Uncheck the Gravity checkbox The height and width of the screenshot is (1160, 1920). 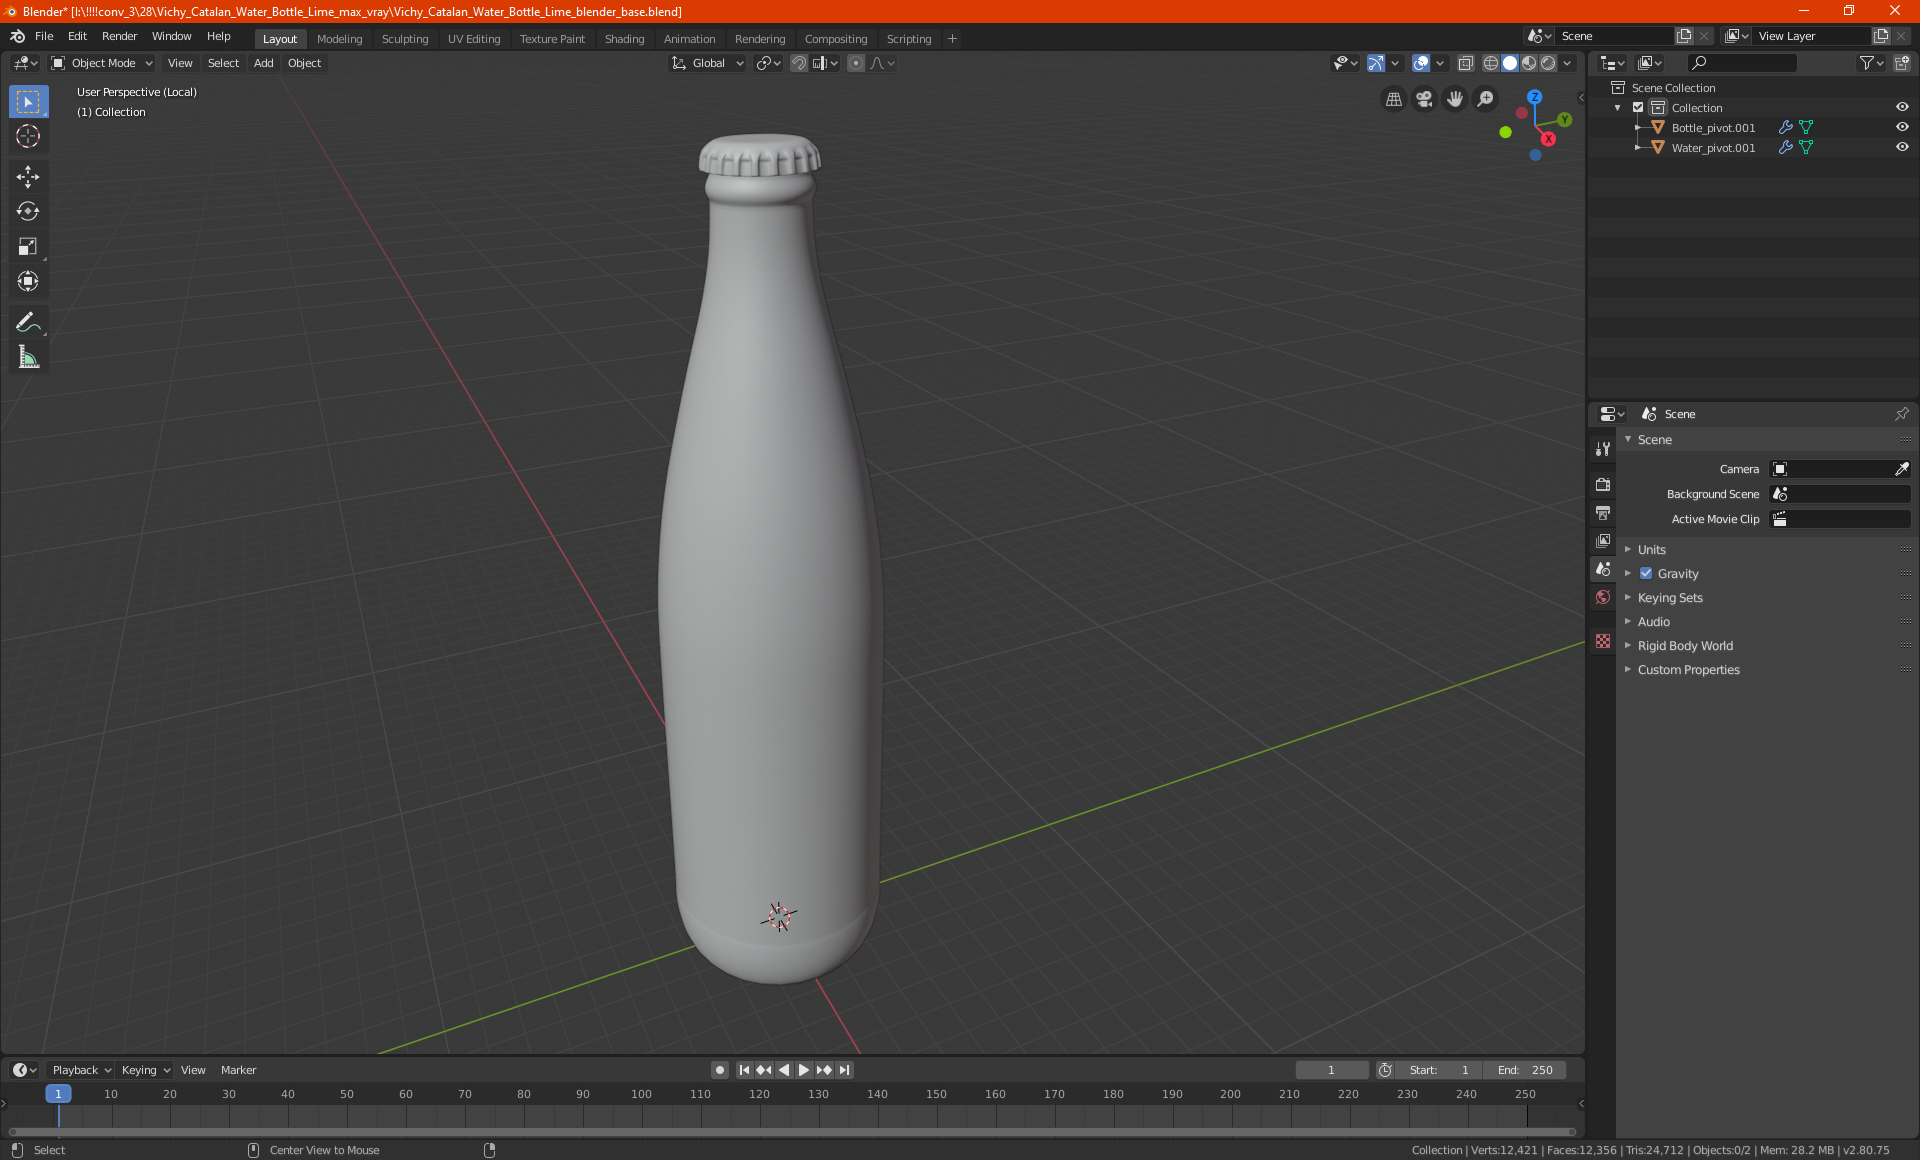click(1646, 574)
